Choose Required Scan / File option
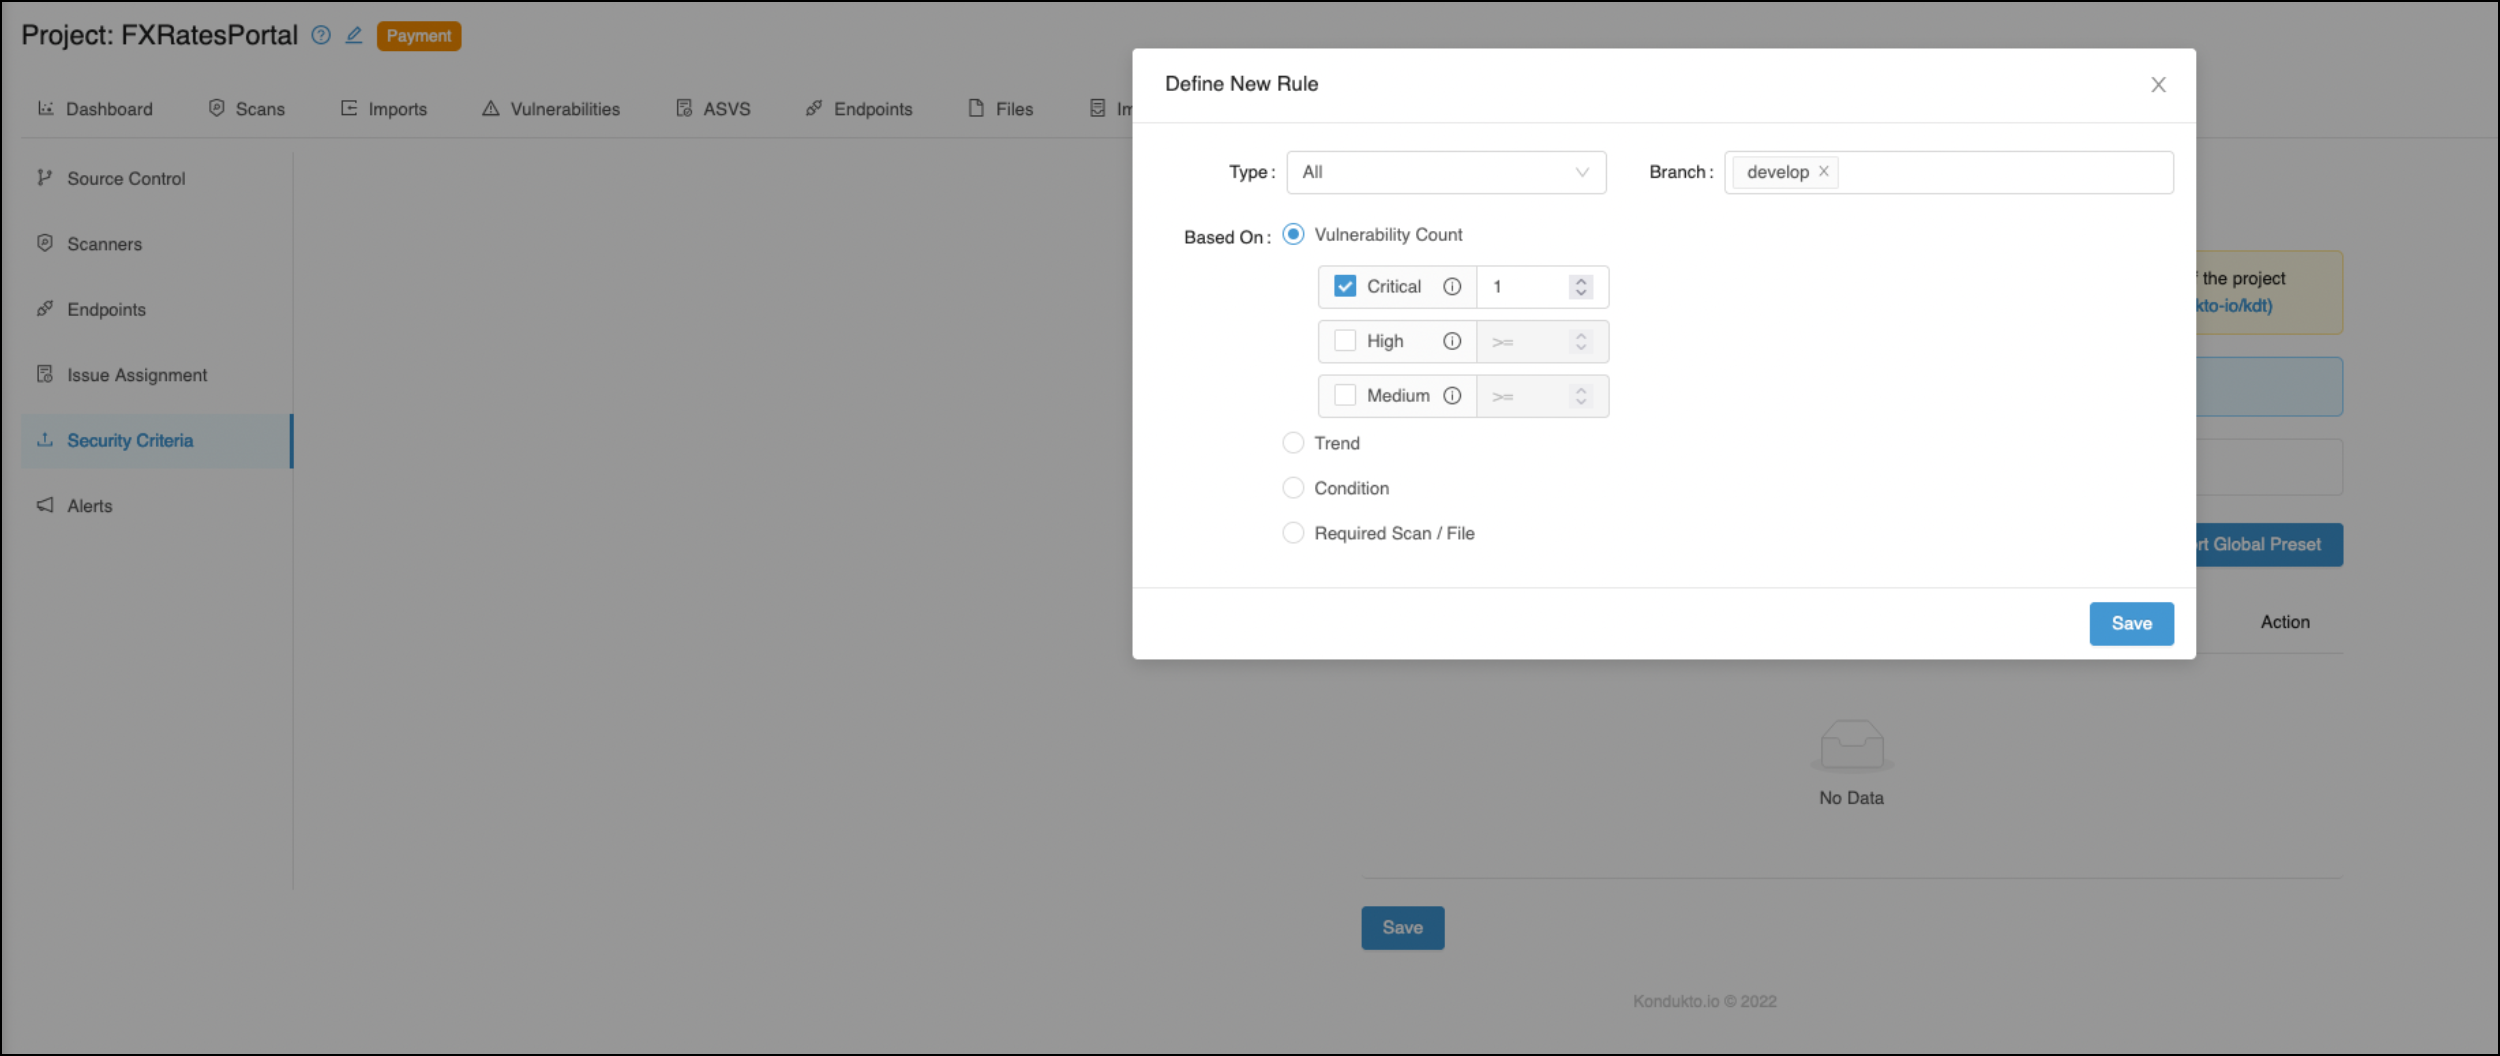This screenshot has width=2500, height=1056. coord(1293,533)
